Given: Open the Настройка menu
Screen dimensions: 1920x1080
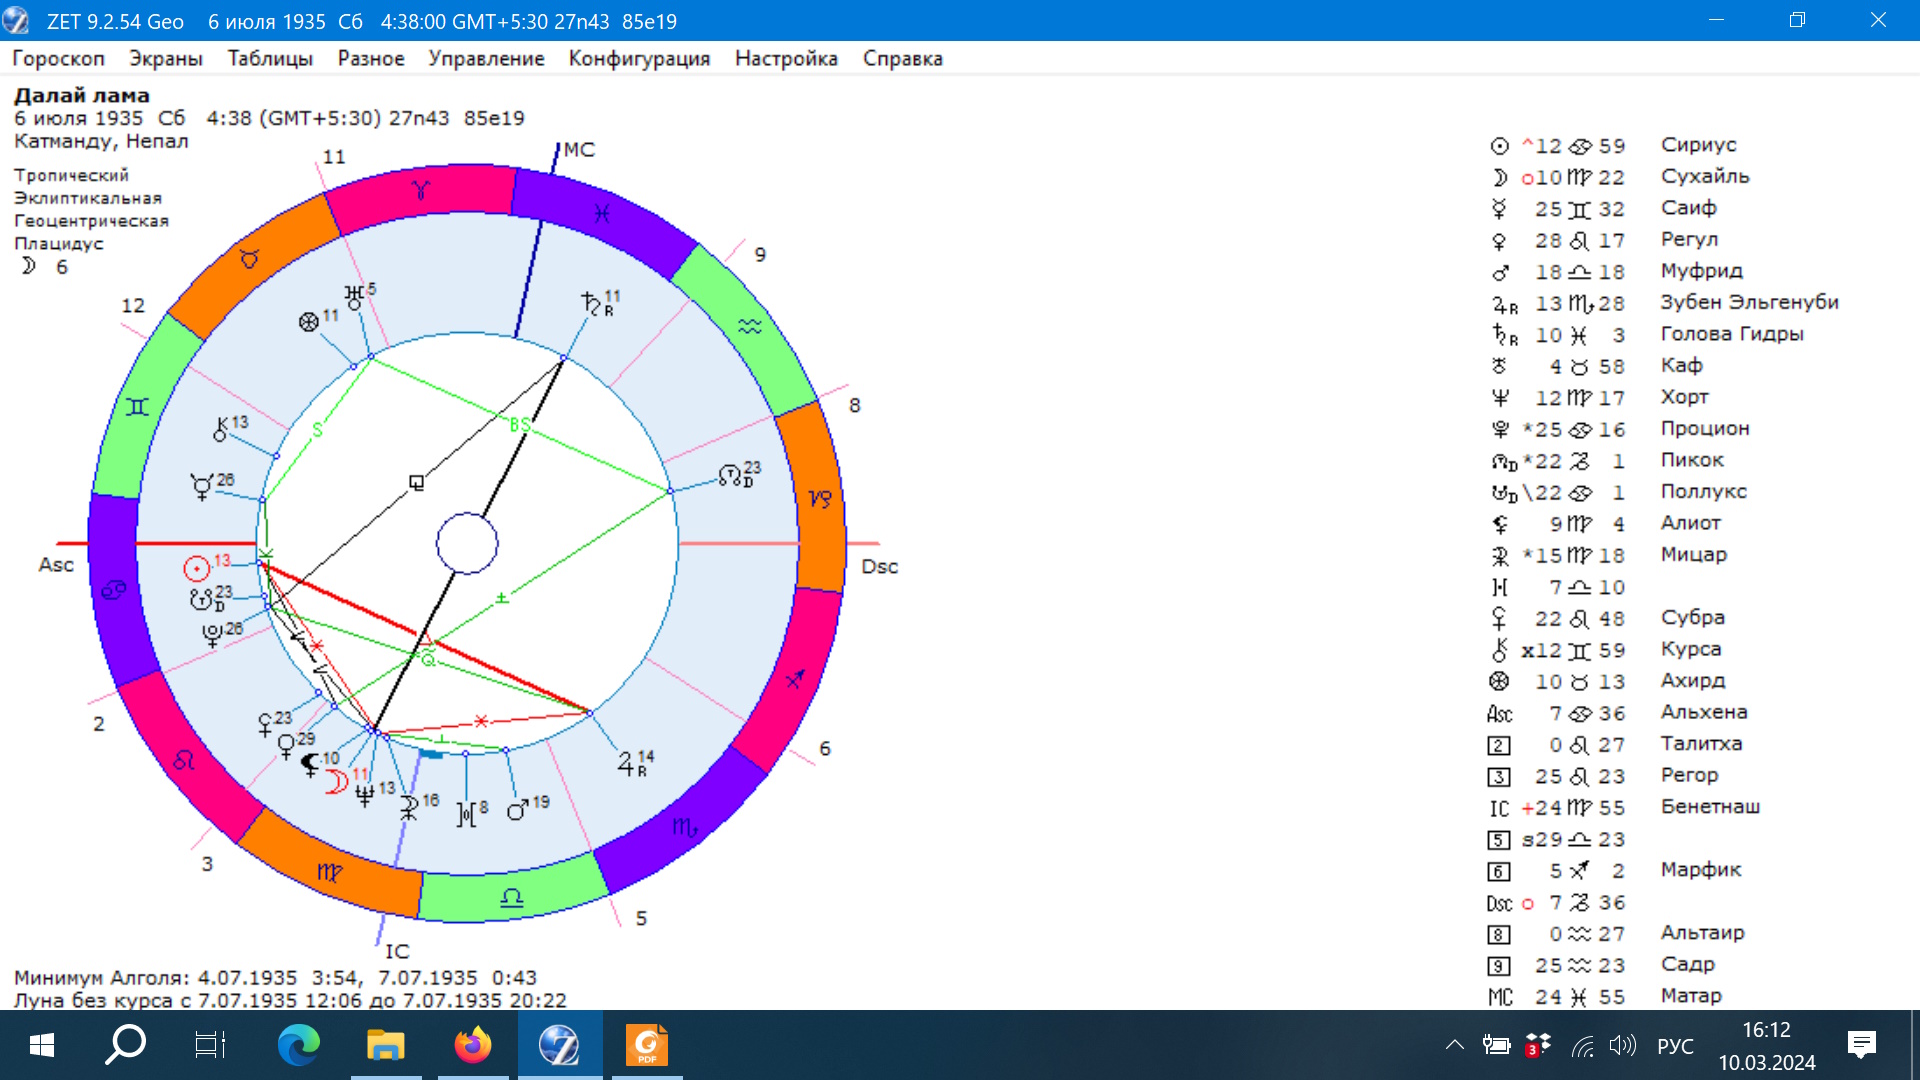Looking at the screenshot, I should (x=786, y=58).
